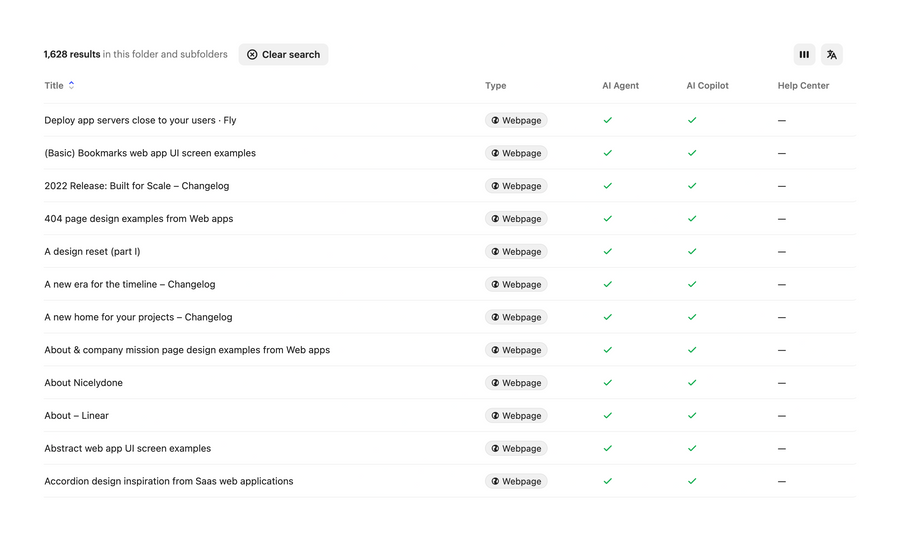Click Webpage tag in About & company mission row
The width and height of the screenshot is (900, 541).
(516, 349)
